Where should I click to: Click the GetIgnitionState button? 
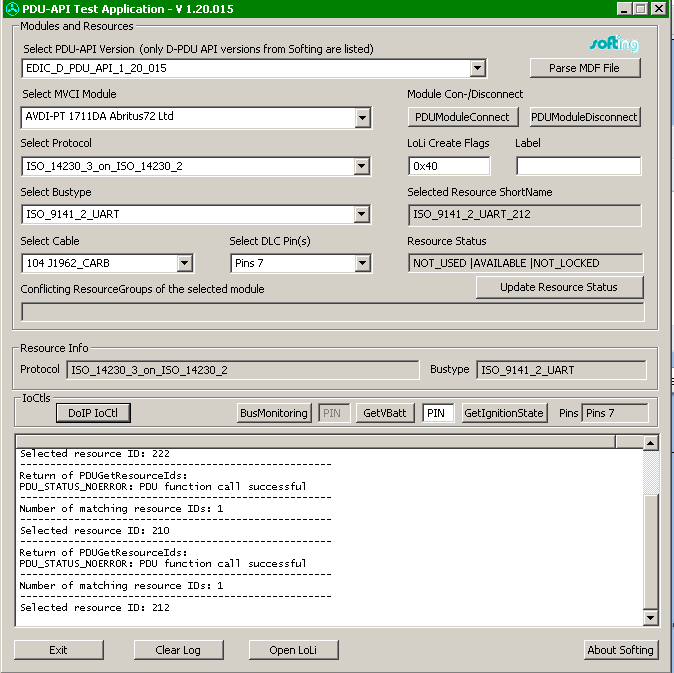pyautogui.click(x=503, y=413)
